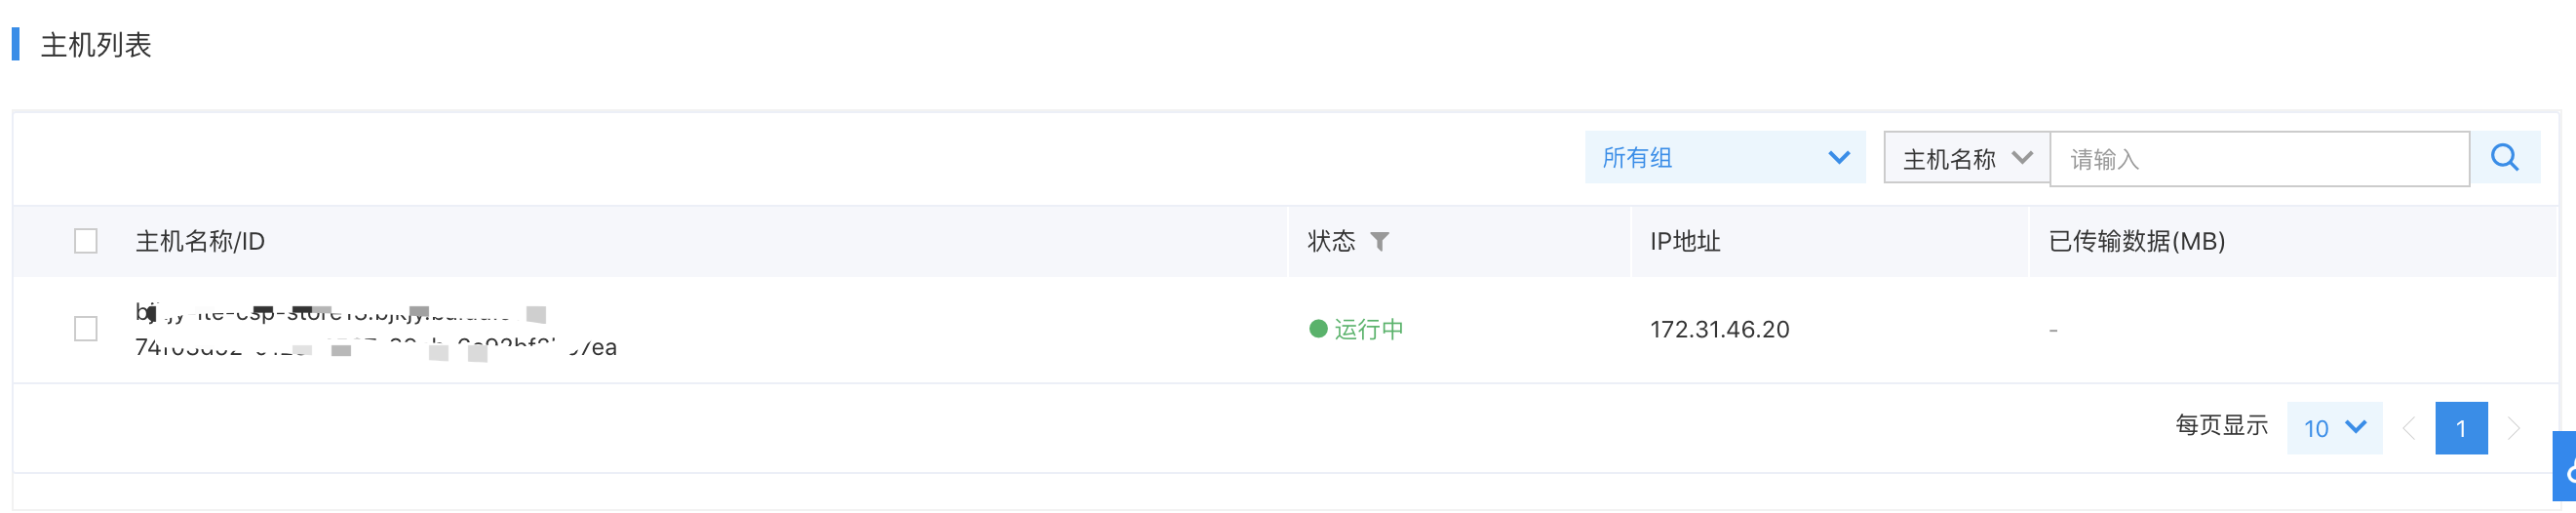Screen dimensions: 2576x513
Task: Open the host name link in row
Action: [340, 313]
